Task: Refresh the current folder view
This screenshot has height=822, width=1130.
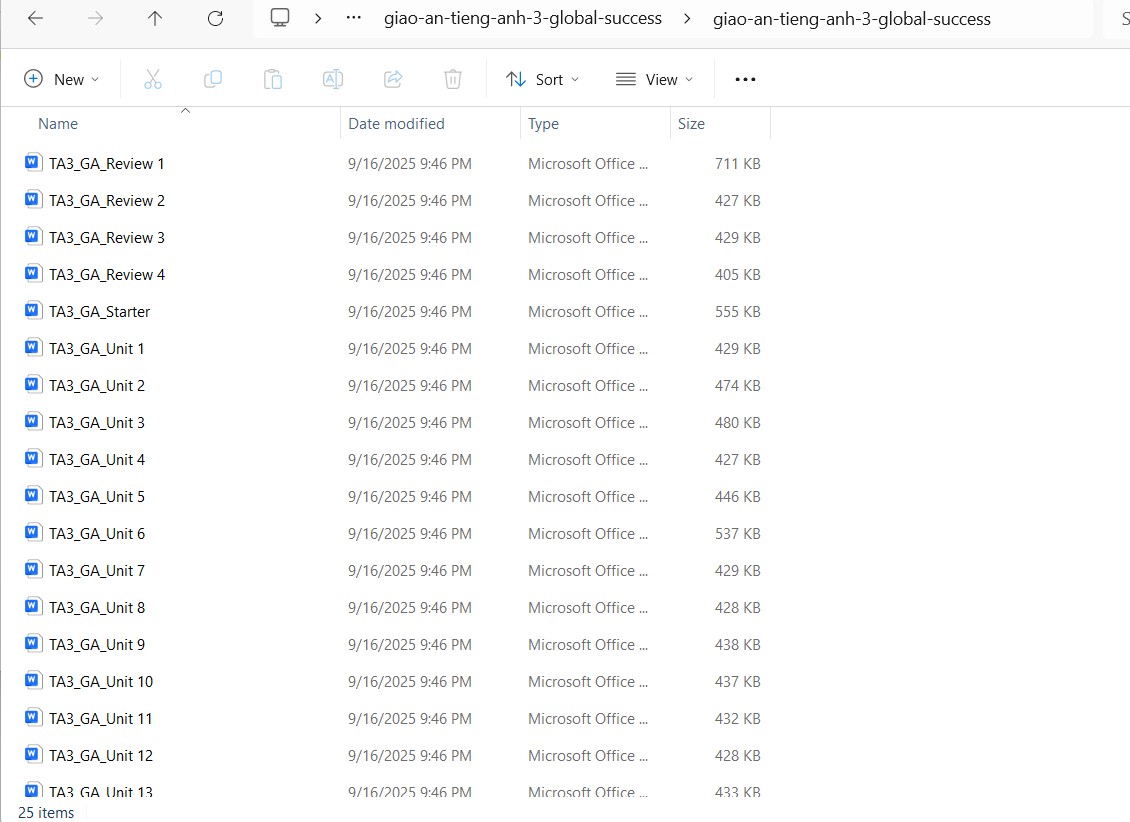Action: point(215,18)
